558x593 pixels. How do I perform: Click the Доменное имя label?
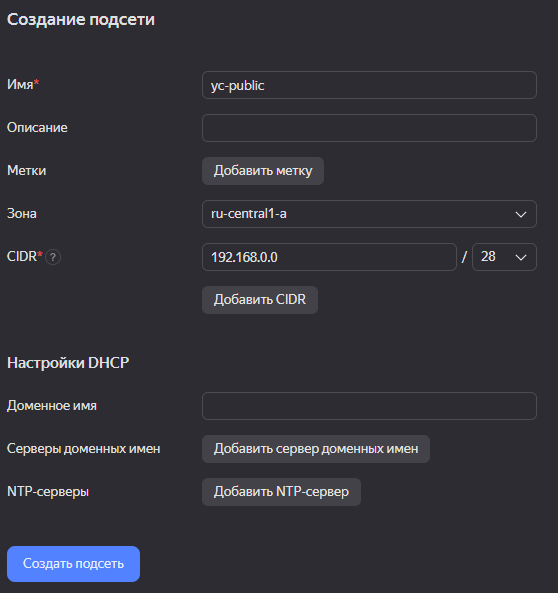52,405
